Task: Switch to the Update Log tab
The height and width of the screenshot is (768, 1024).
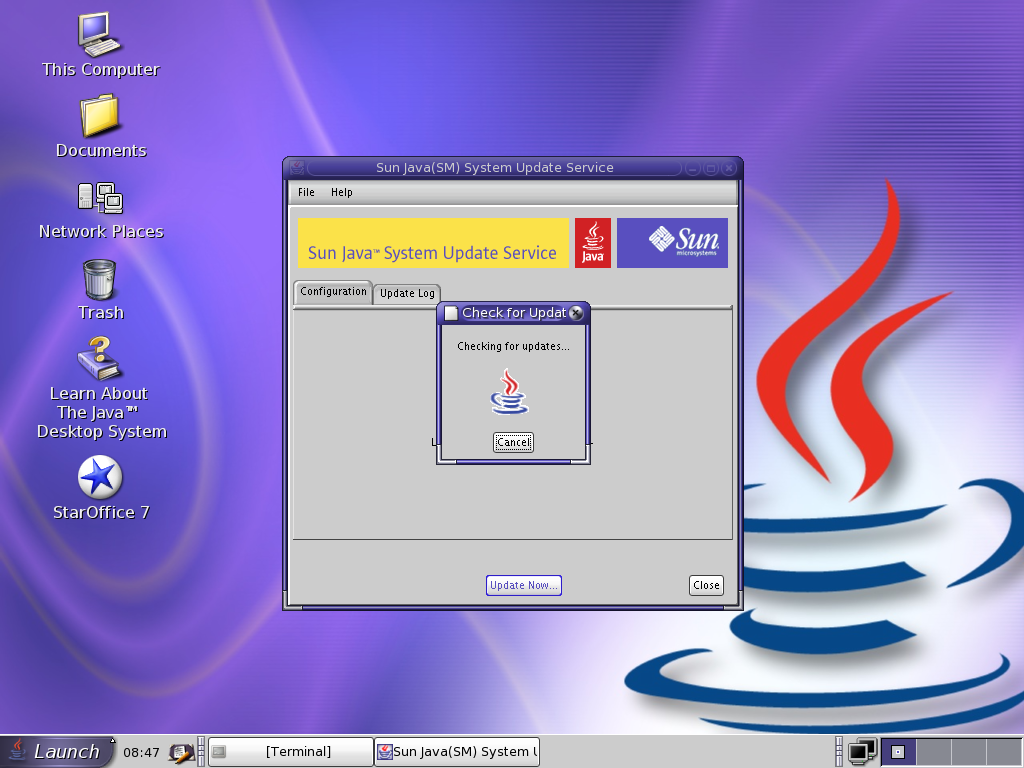Action: (x=407, y=294)
